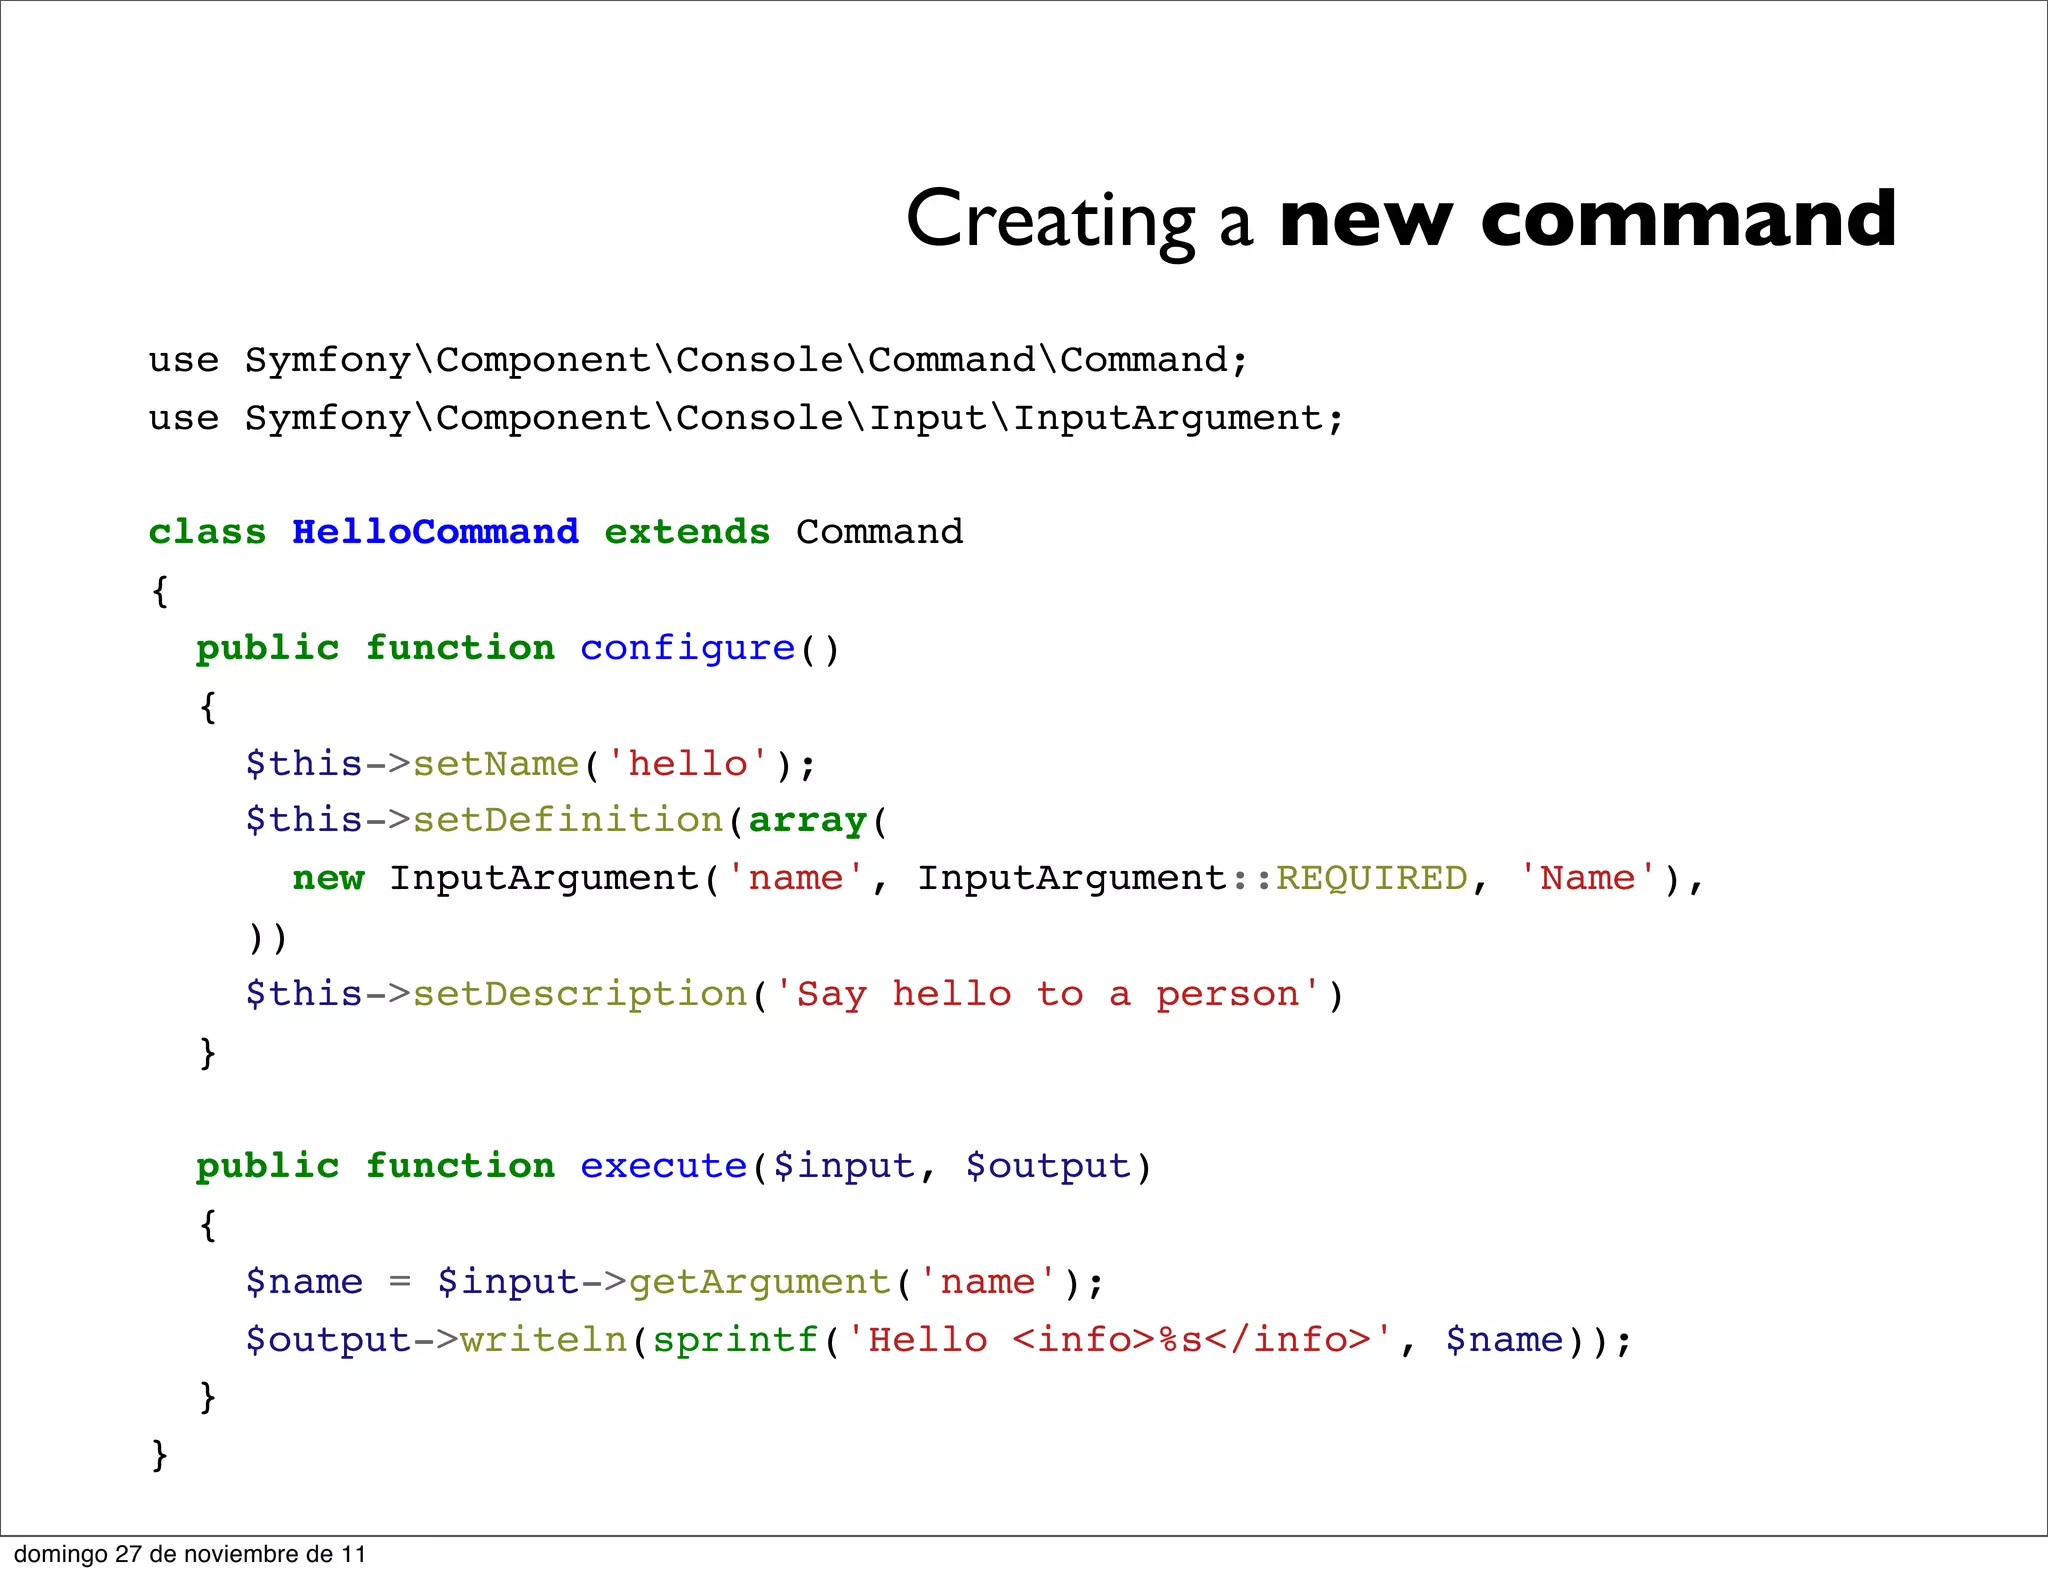
Task: Click the 'setDescription' method call
Action: [579, 995]
